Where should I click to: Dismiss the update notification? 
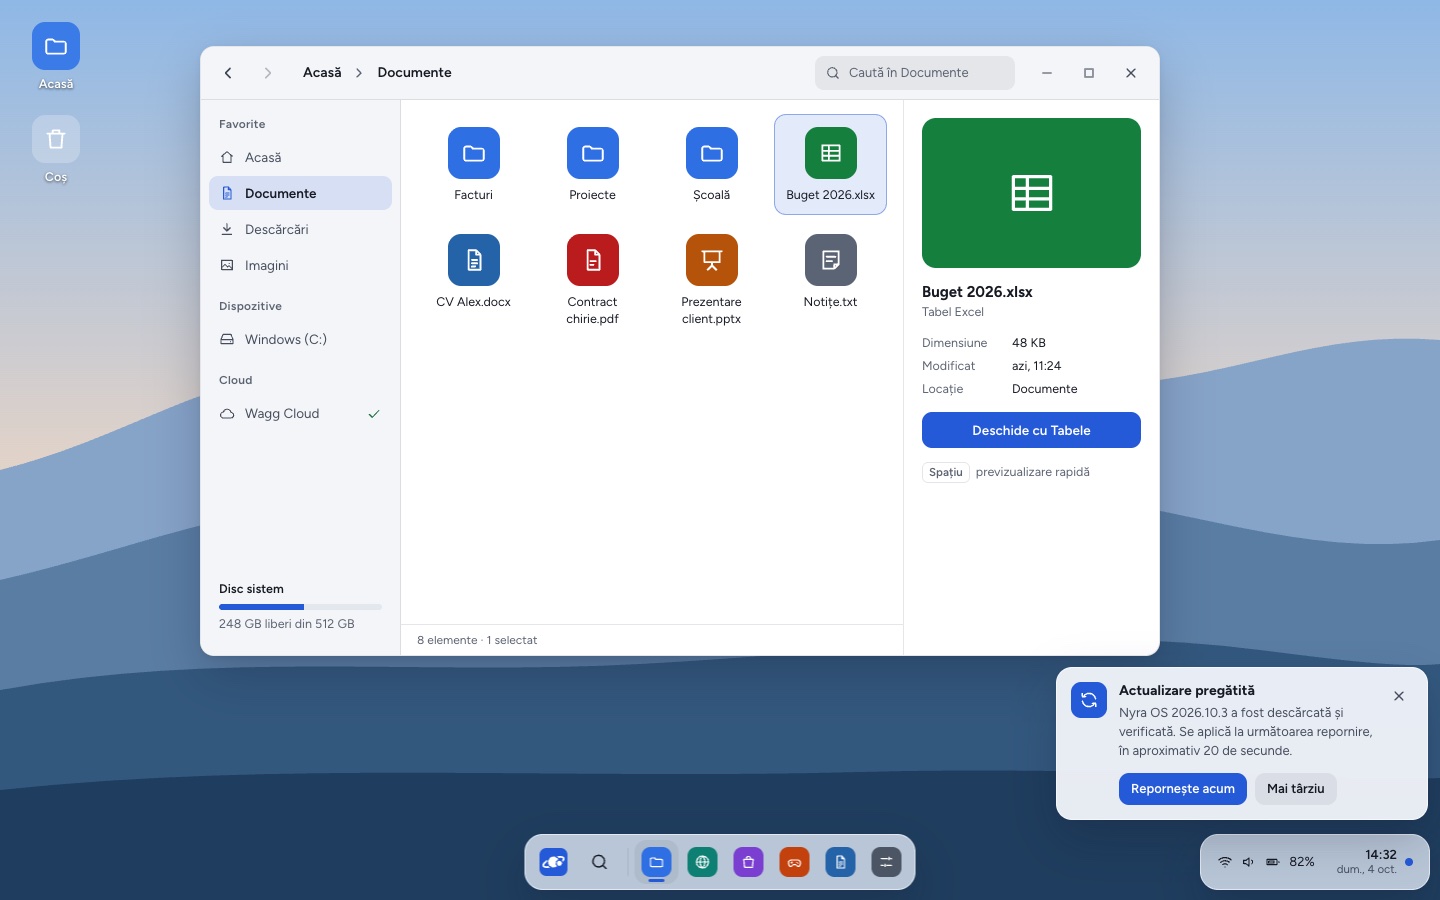[1399, 696]
